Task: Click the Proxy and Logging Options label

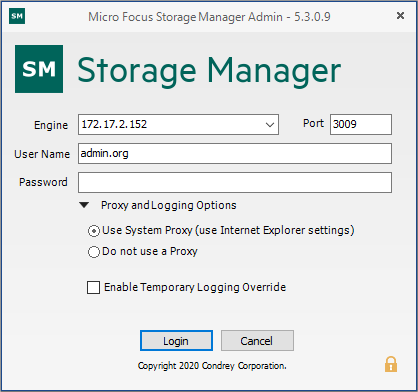Action: pos(169,205)
